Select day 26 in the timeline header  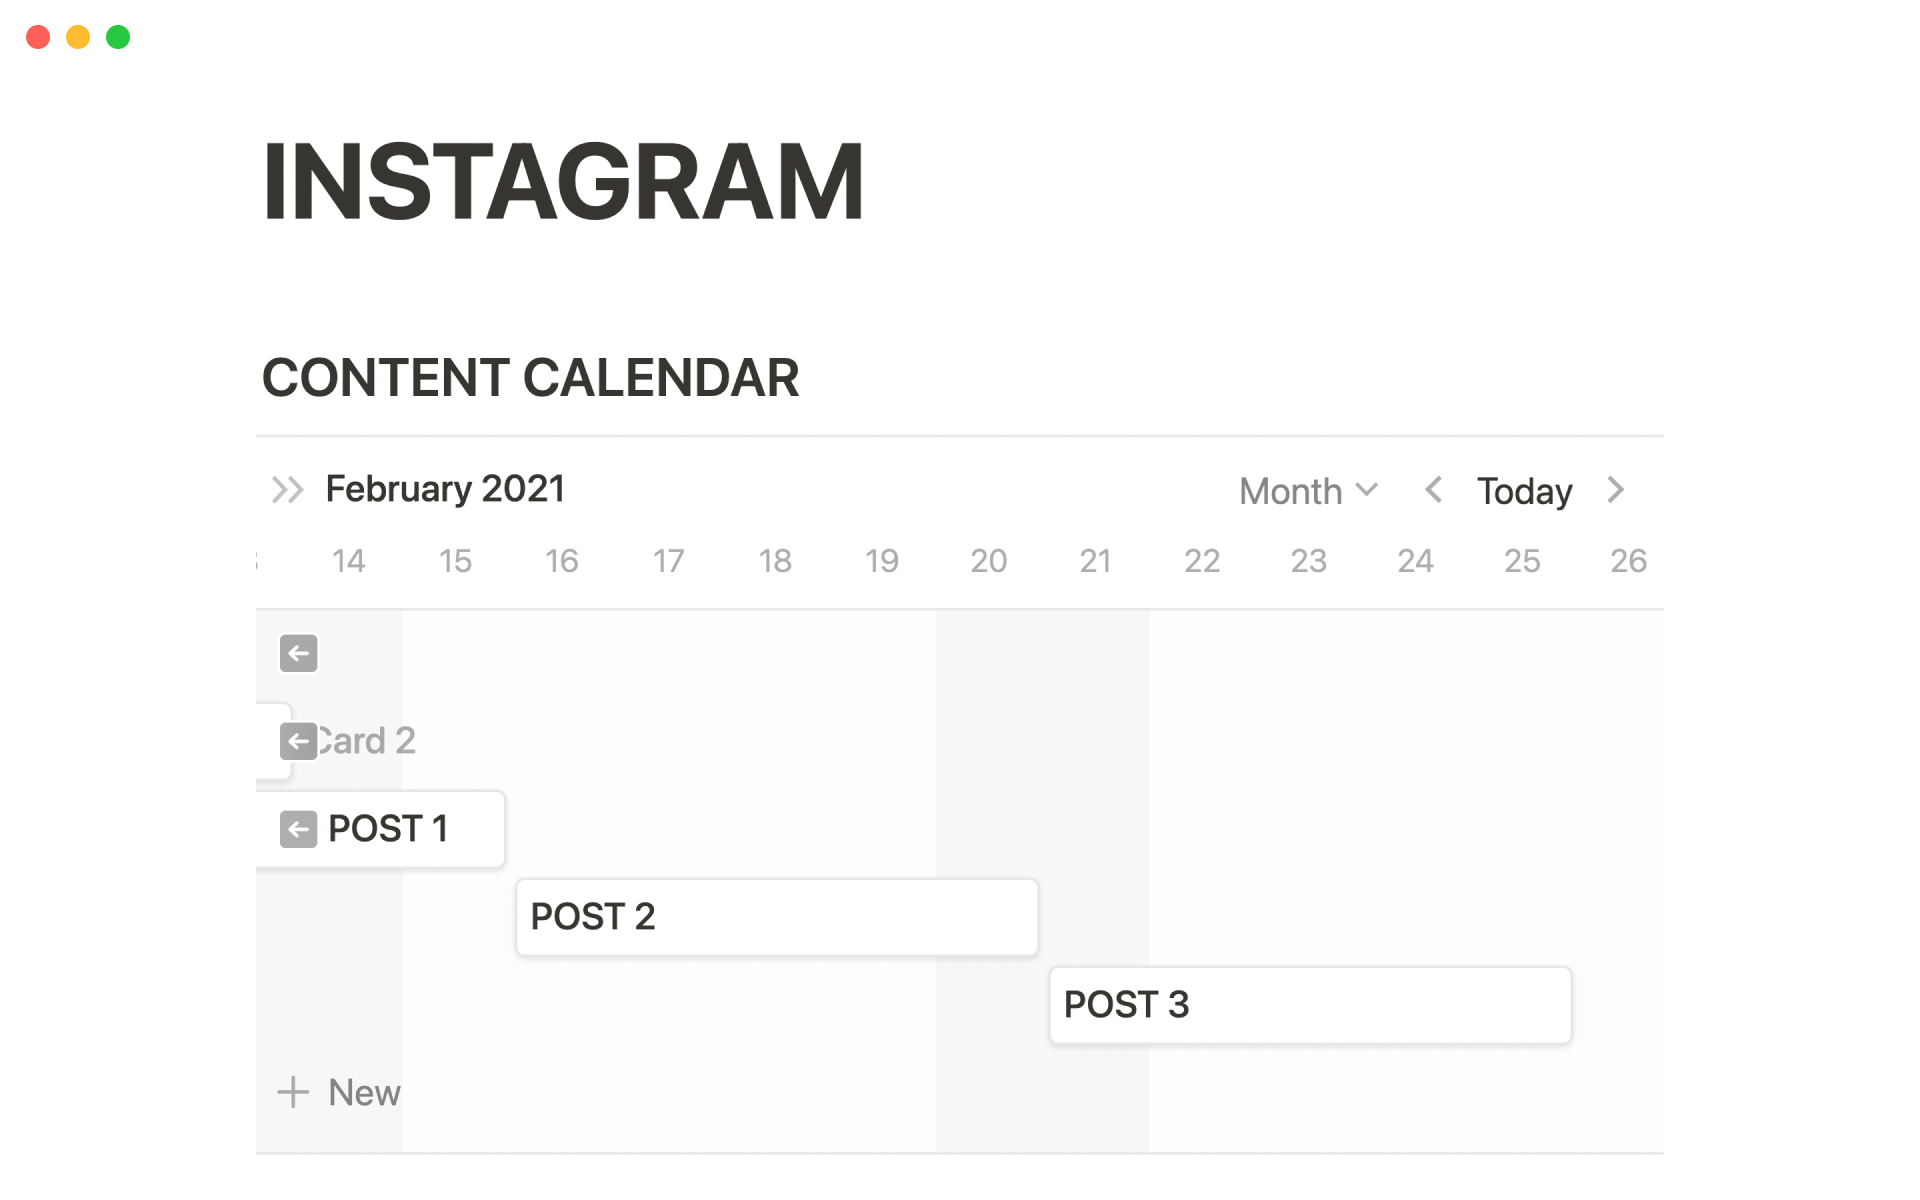[1628, 561]
